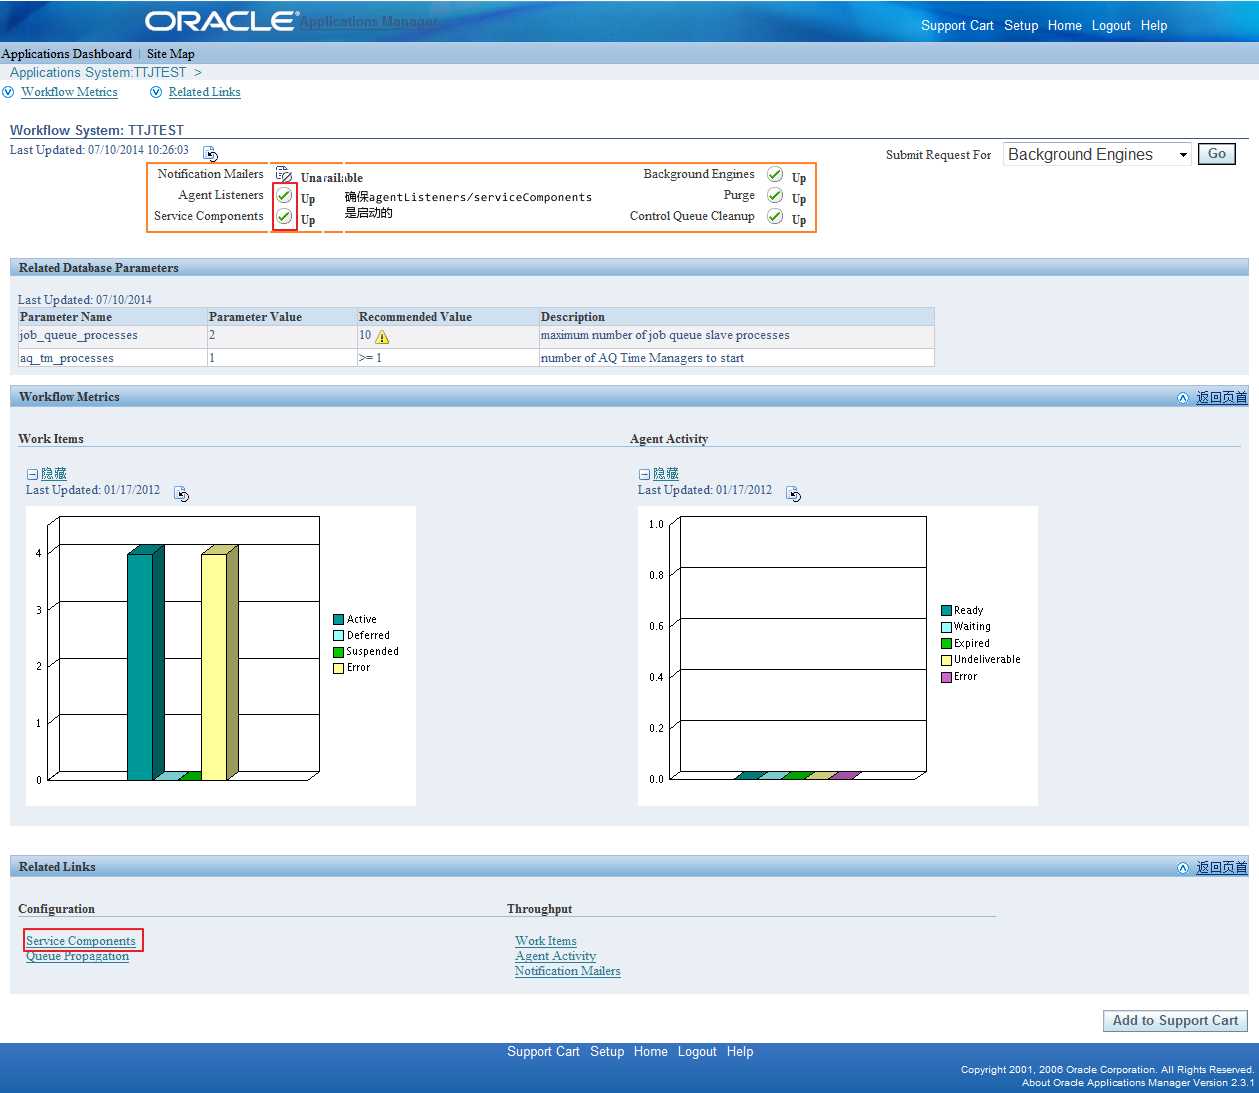Click the Purge status check icon
The width and height of the screenshot is (1259, 1093).
point(775,195)
